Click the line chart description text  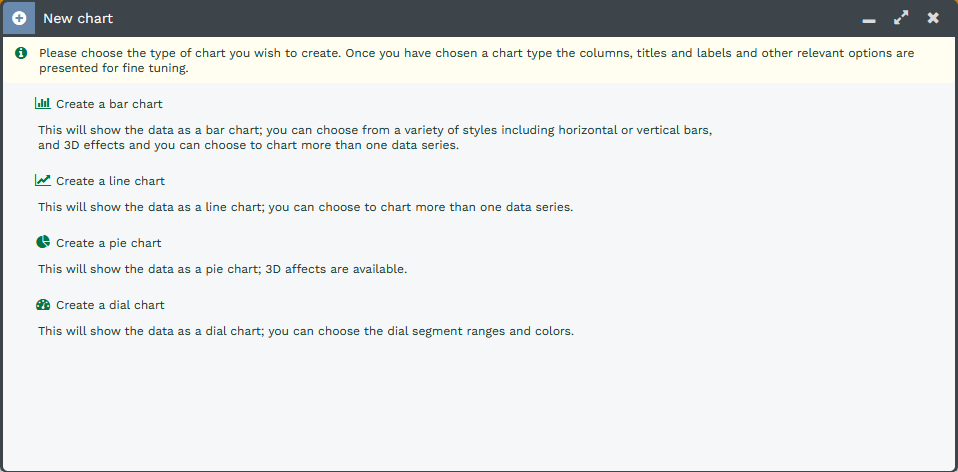pyautogui.click(x=306, y=208)
